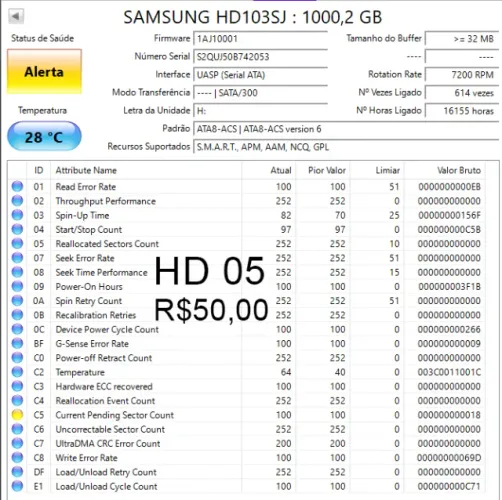Viewport: 502px width, 500px height.
Task: Select the status orb for Device Power Cycle Count
Action: click(17, 329)
